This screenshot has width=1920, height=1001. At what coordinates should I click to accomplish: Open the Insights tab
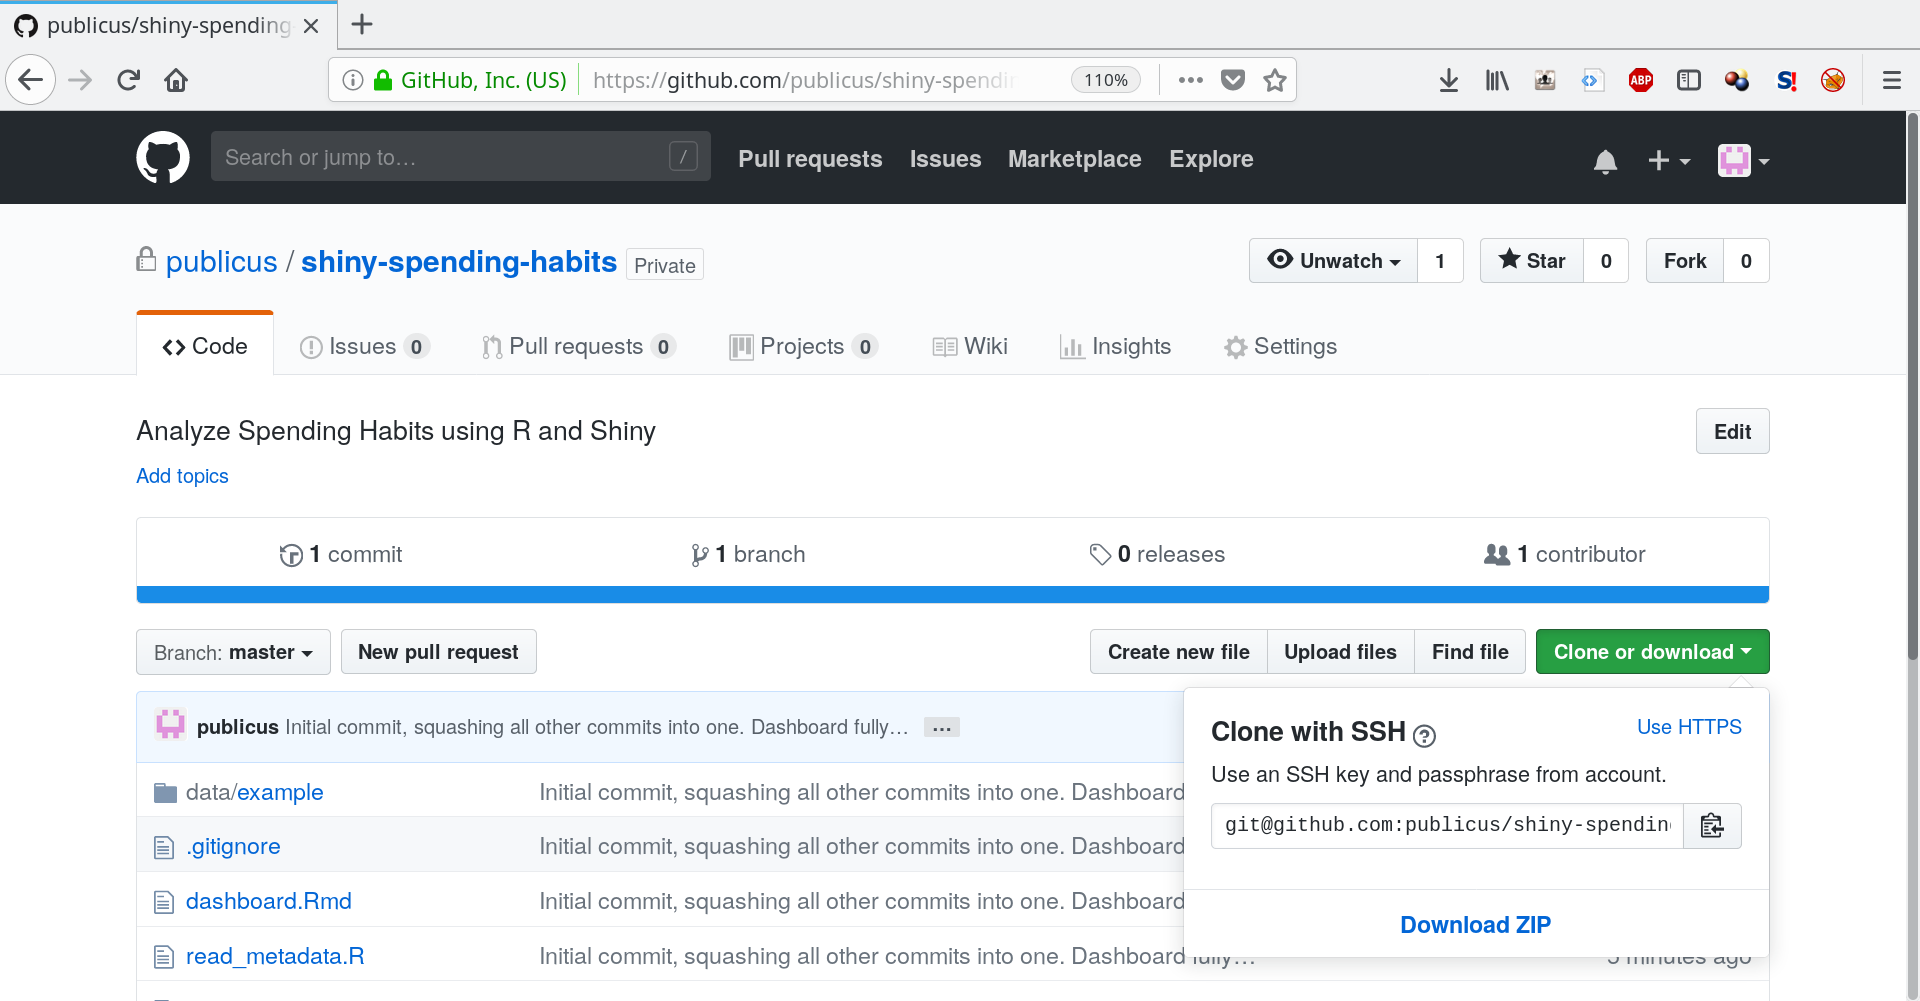[1115, 346]
